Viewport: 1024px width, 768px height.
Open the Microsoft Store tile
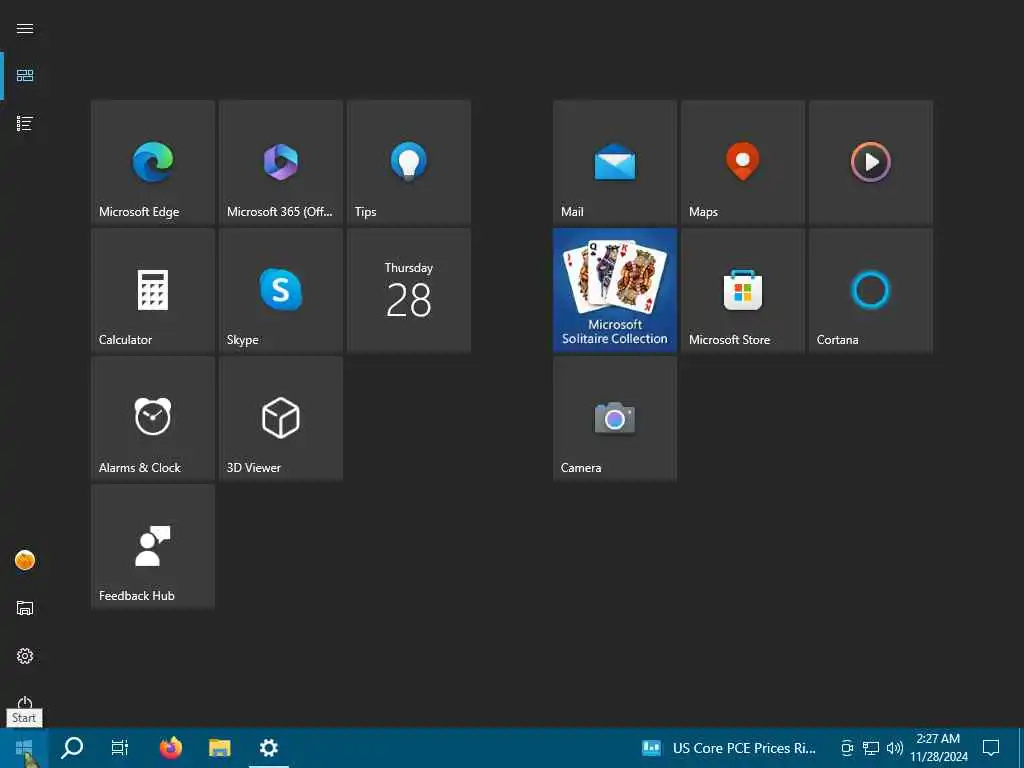(x=743, y=290)
